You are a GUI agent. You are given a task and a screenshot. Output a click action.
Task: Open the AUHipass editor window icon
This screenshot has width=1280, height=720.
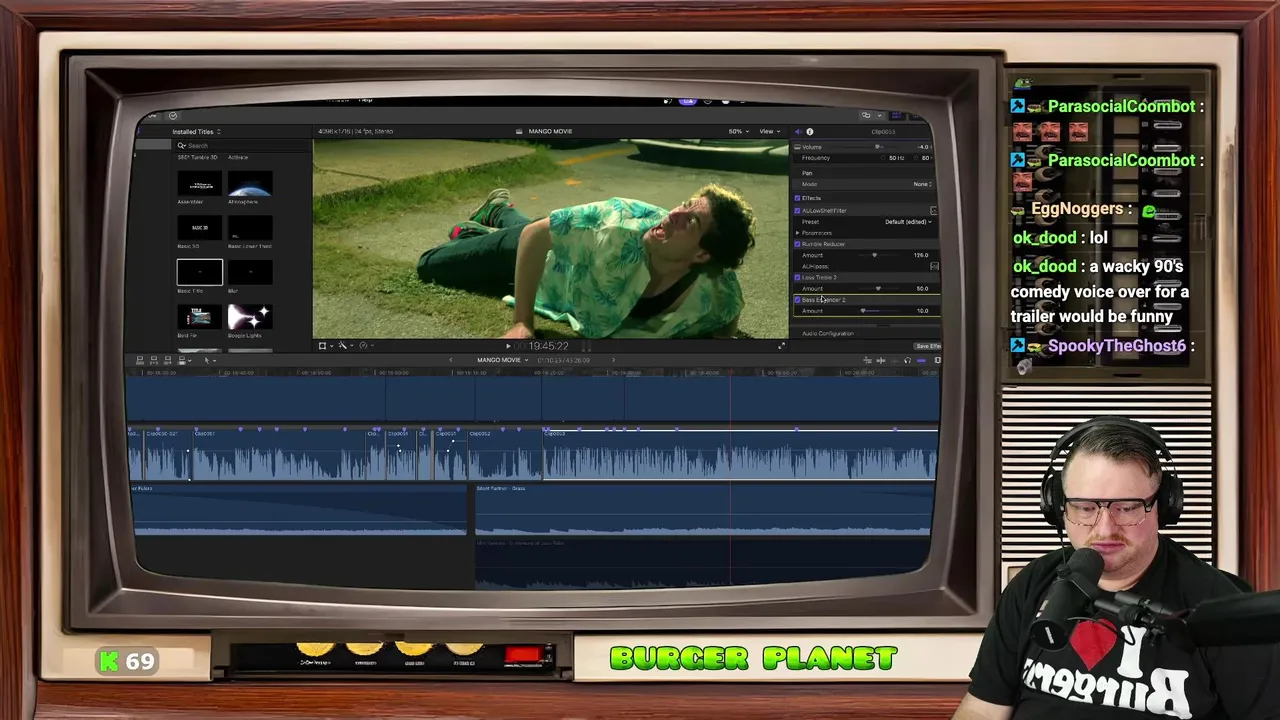coord(934,267)
